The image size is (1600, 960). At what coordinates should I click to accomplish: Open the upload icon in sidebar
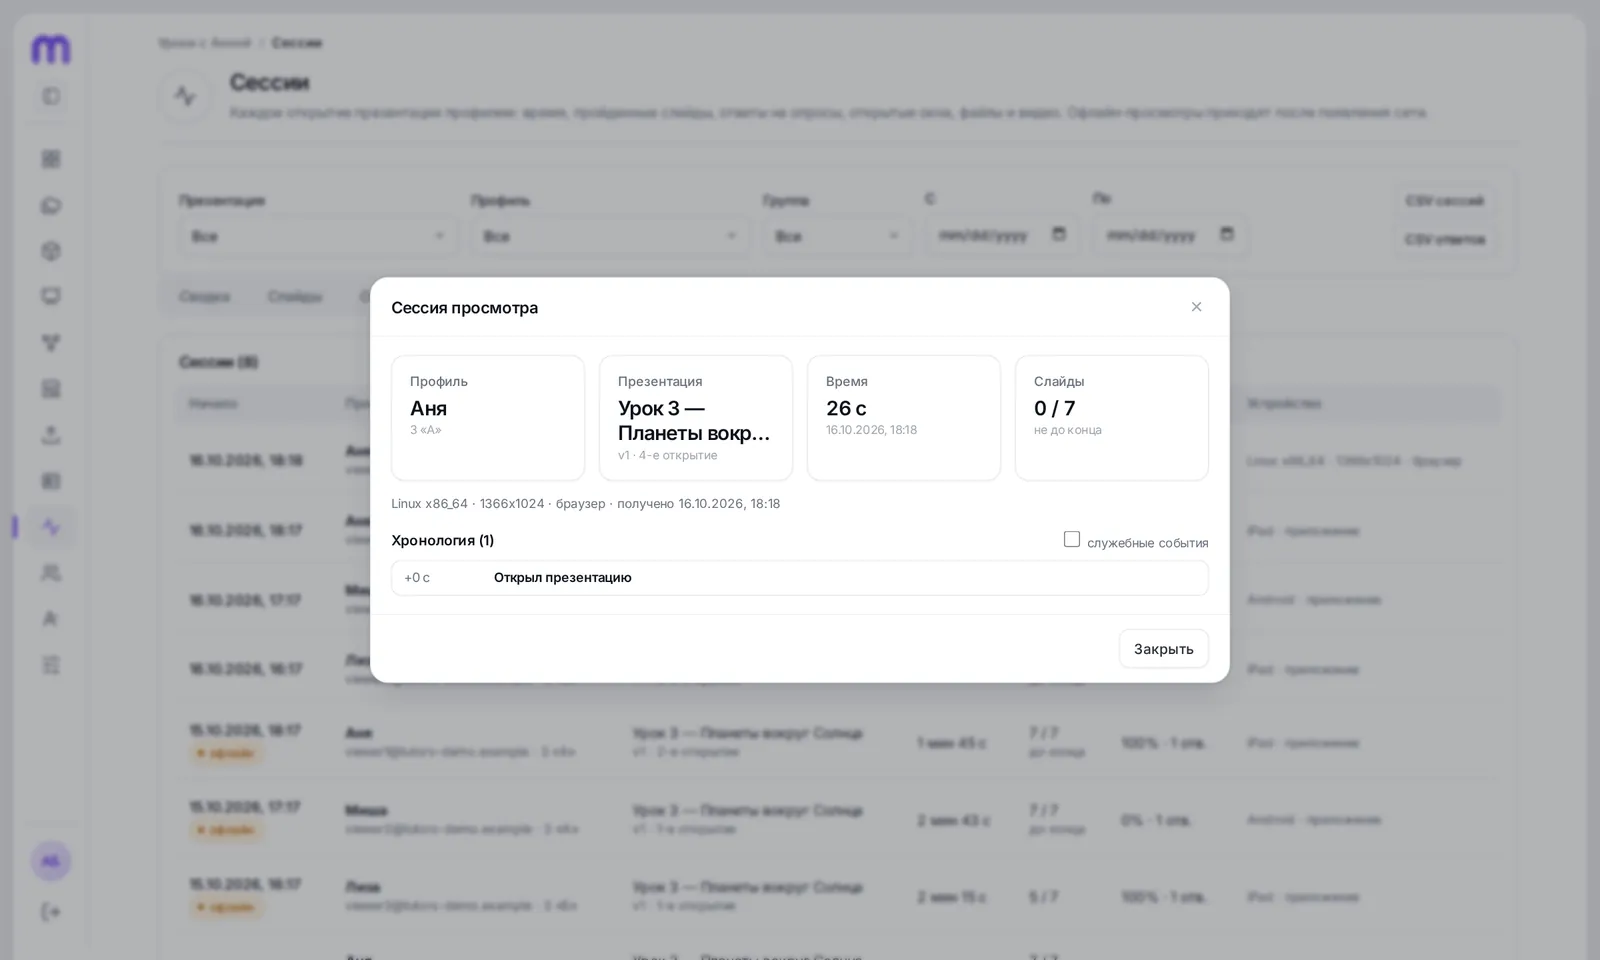pos(51,435)
